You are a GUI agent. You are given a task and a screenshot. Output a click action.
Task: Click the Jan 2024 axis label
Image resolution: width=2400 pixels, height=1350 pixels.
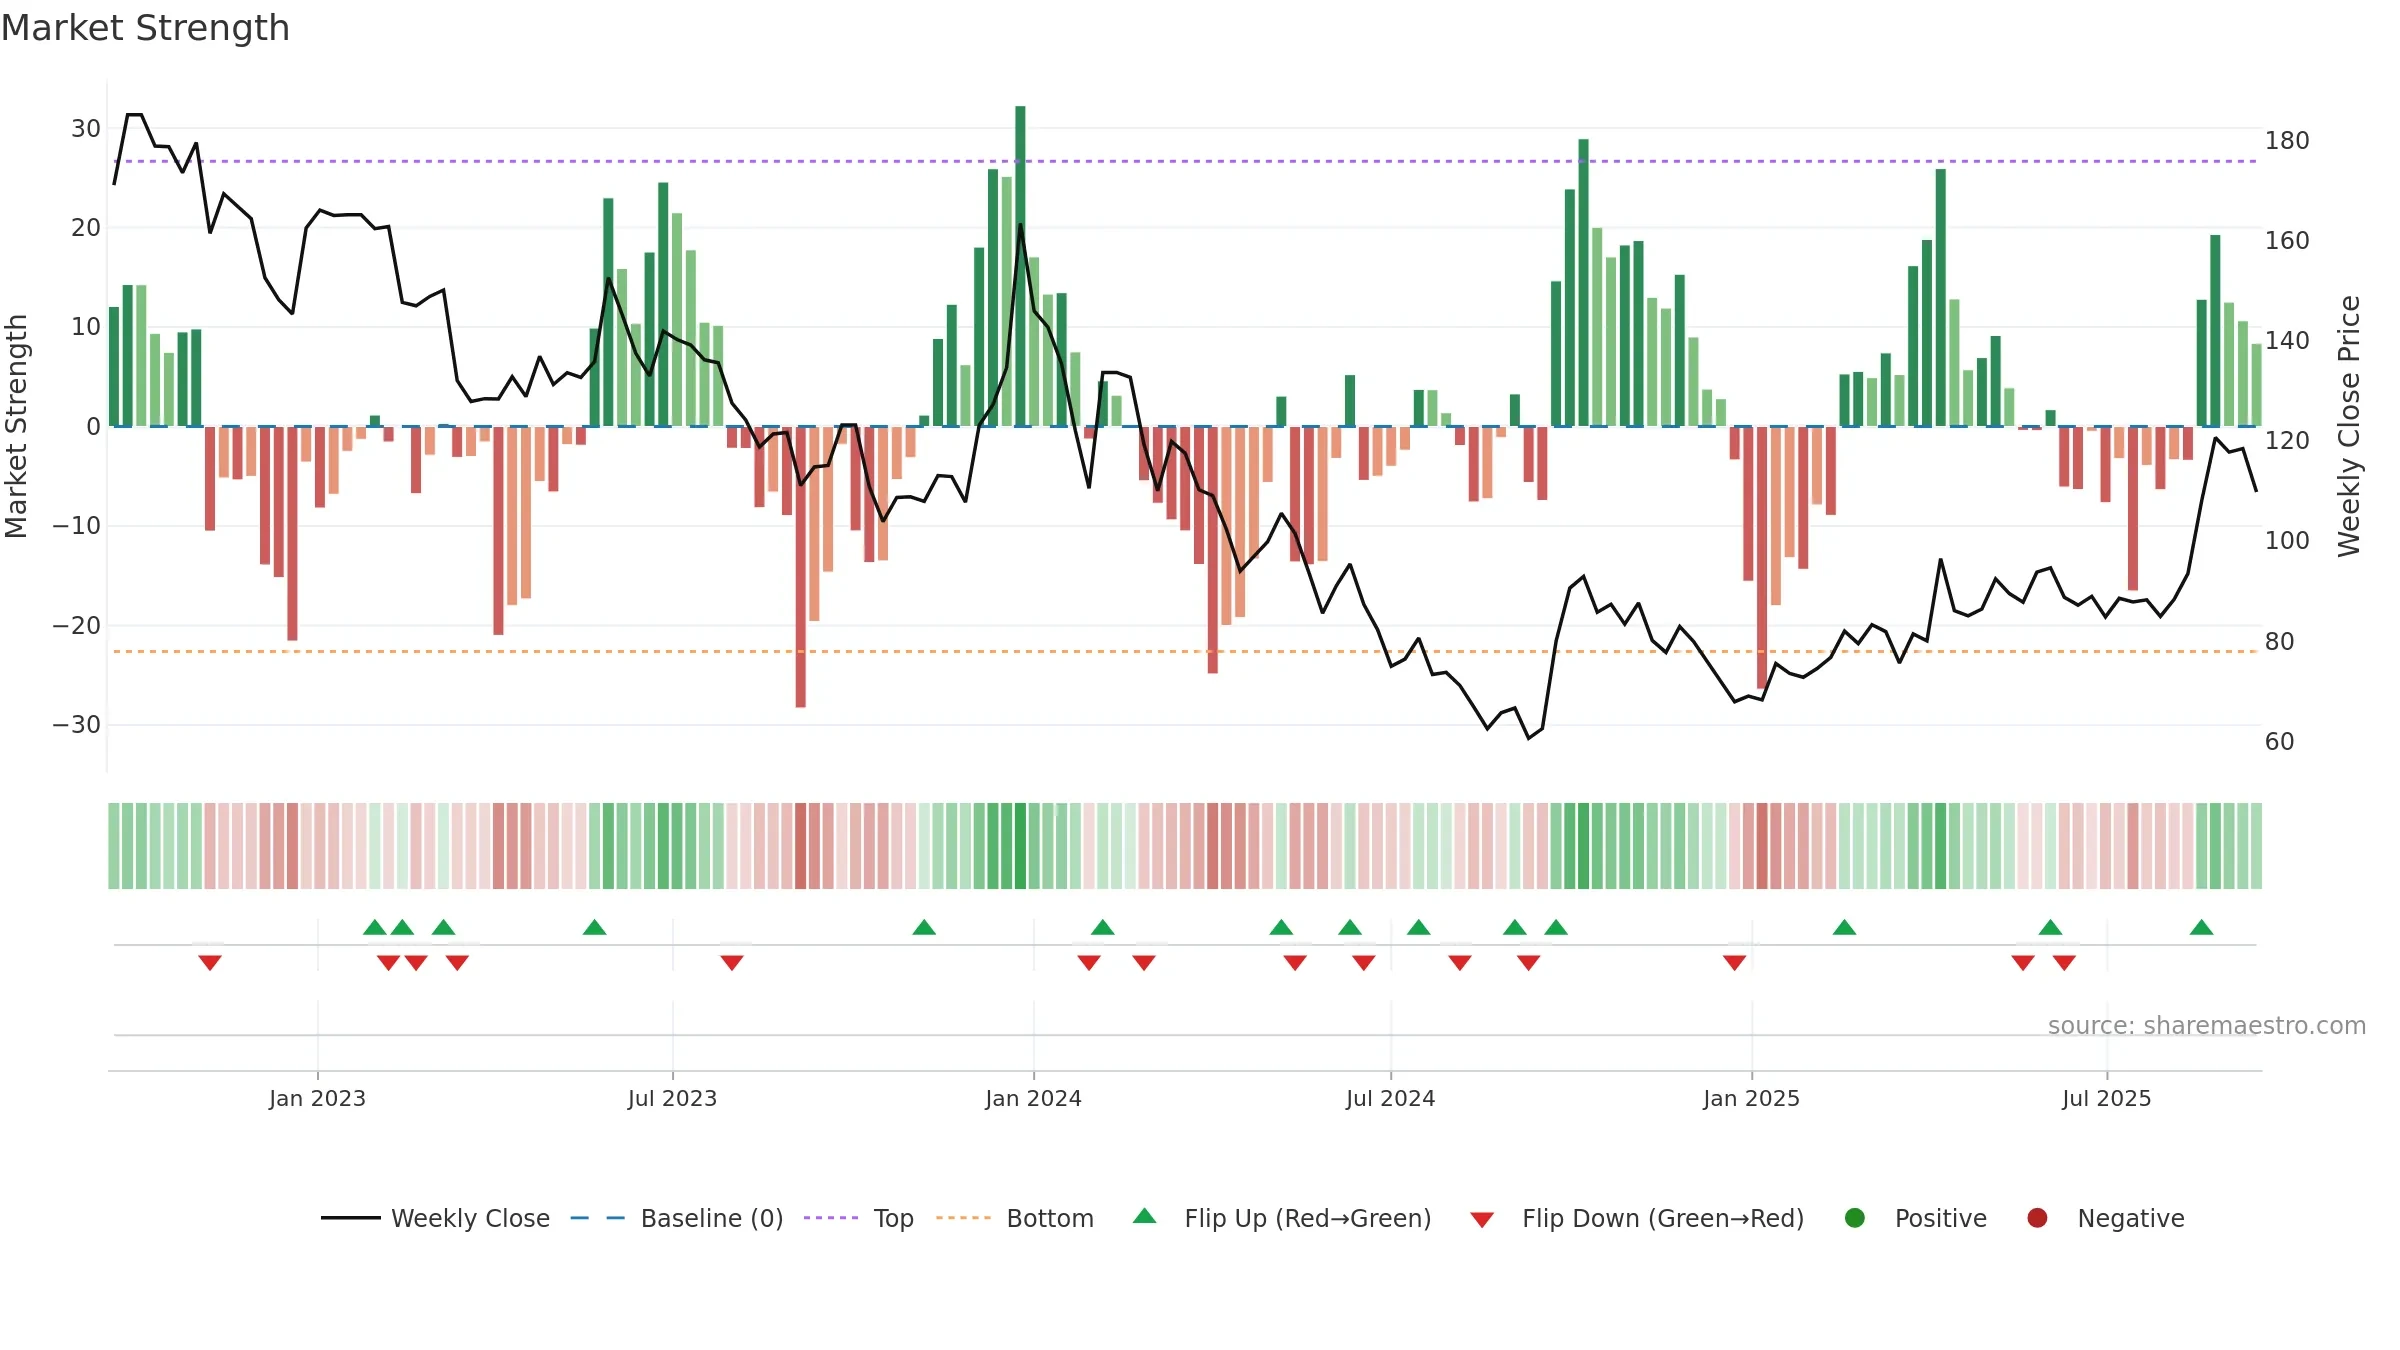(x=1033, y=1098)
